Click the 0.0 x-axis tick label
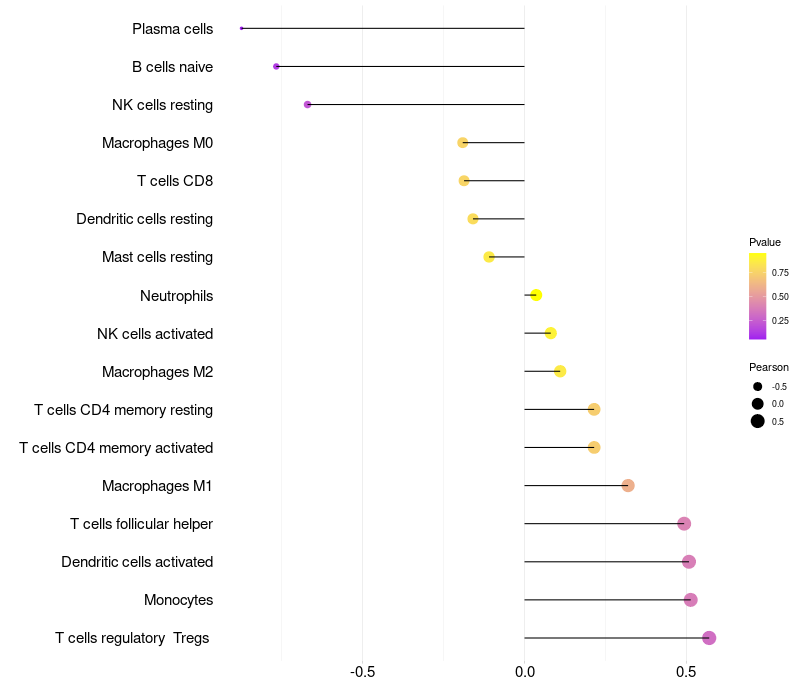 point(524,671)
